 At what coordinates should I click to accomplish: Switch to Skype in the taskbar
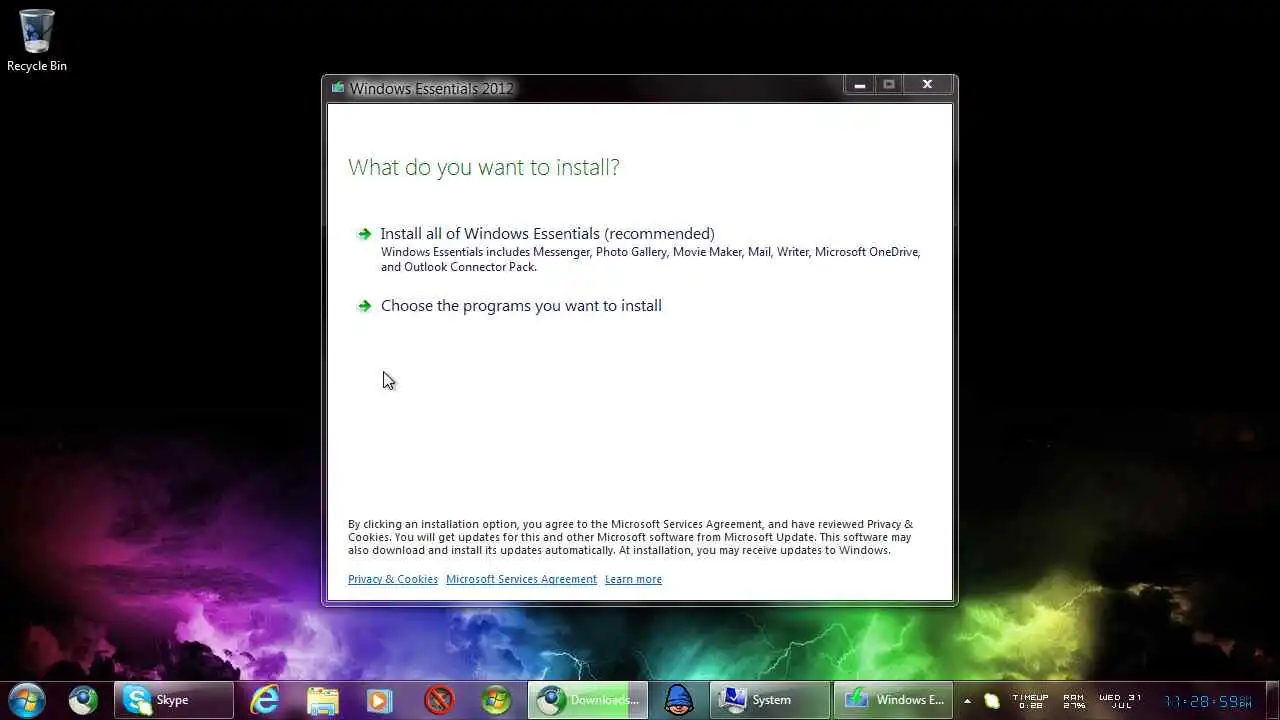point(173,700)
